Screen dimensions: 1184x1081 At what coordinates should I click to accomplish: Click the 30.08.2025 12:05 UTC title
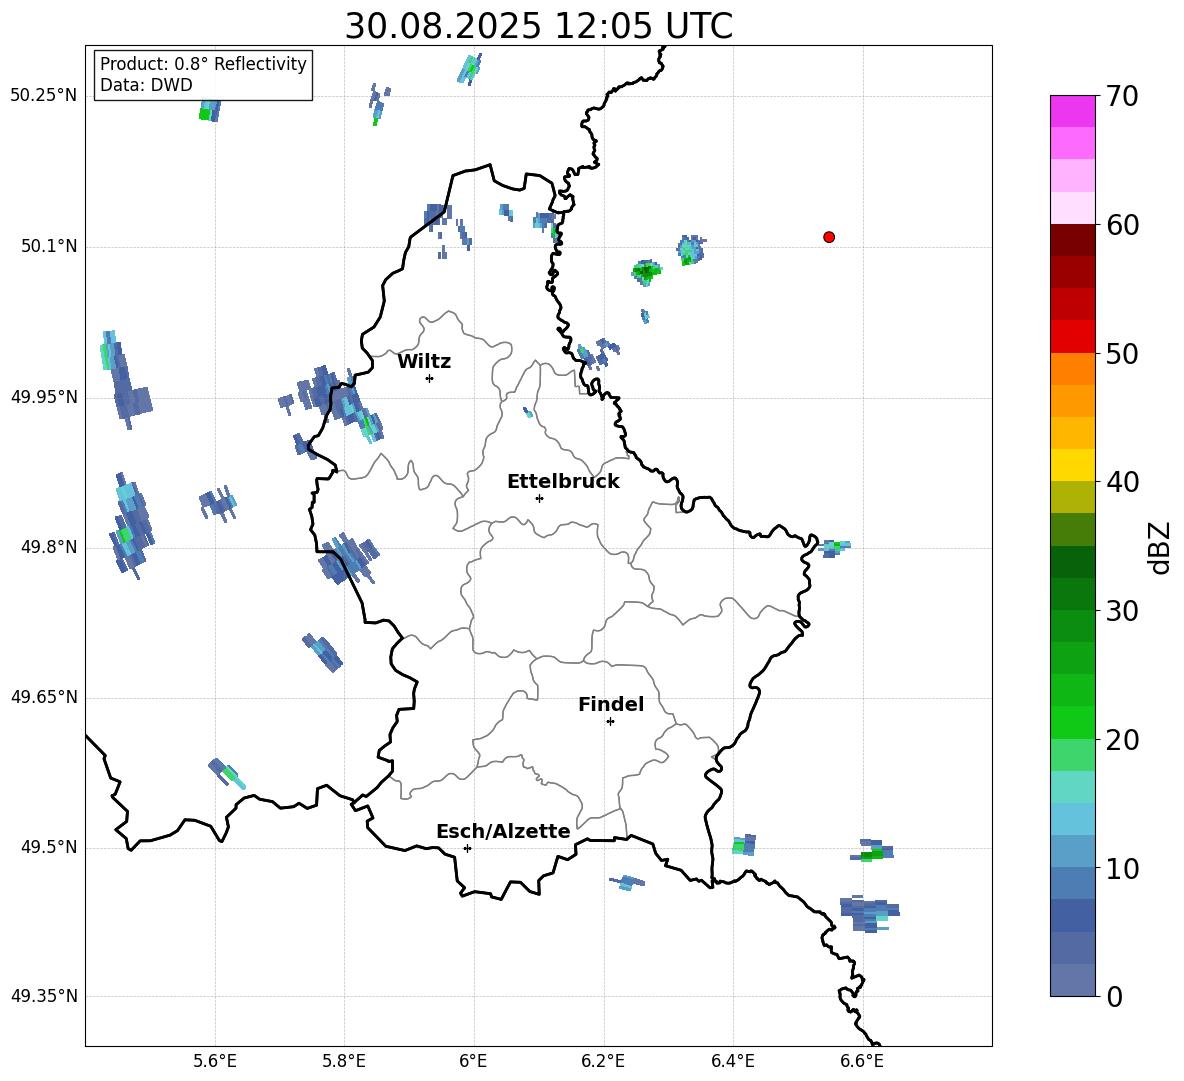click(538, 26)
